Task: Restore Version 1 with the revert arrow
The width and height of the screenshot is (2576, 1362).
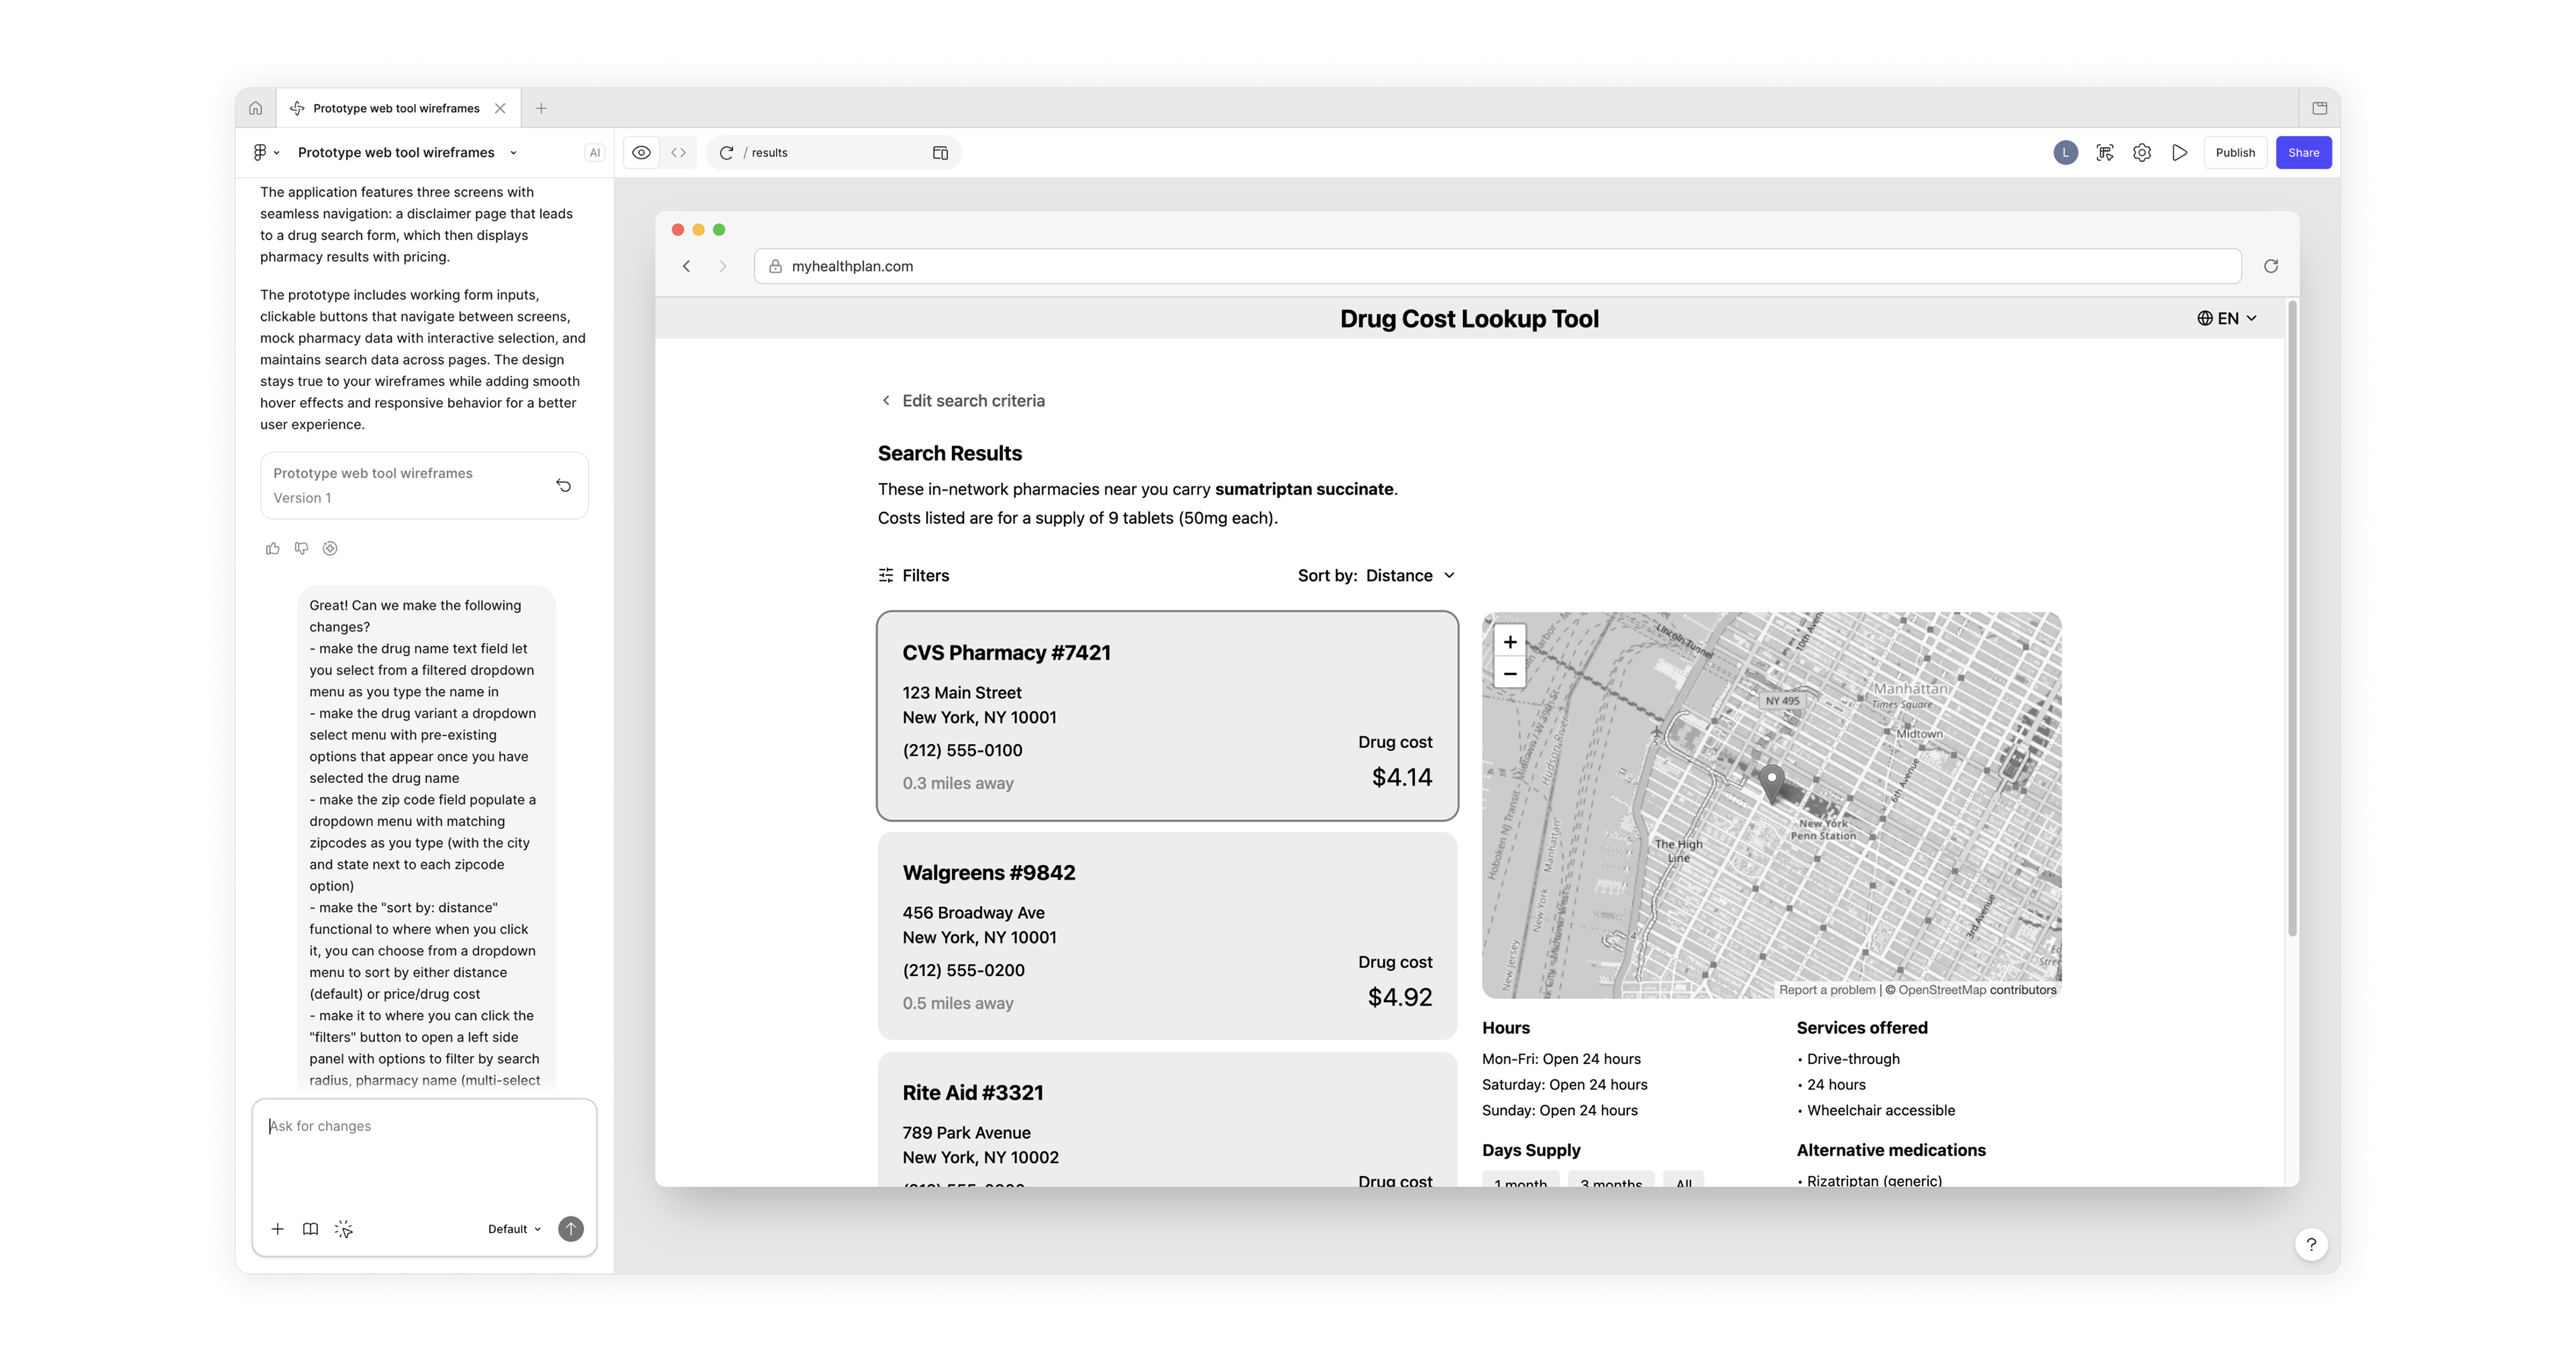Action: pyautogui.click(x=563, y=485)
